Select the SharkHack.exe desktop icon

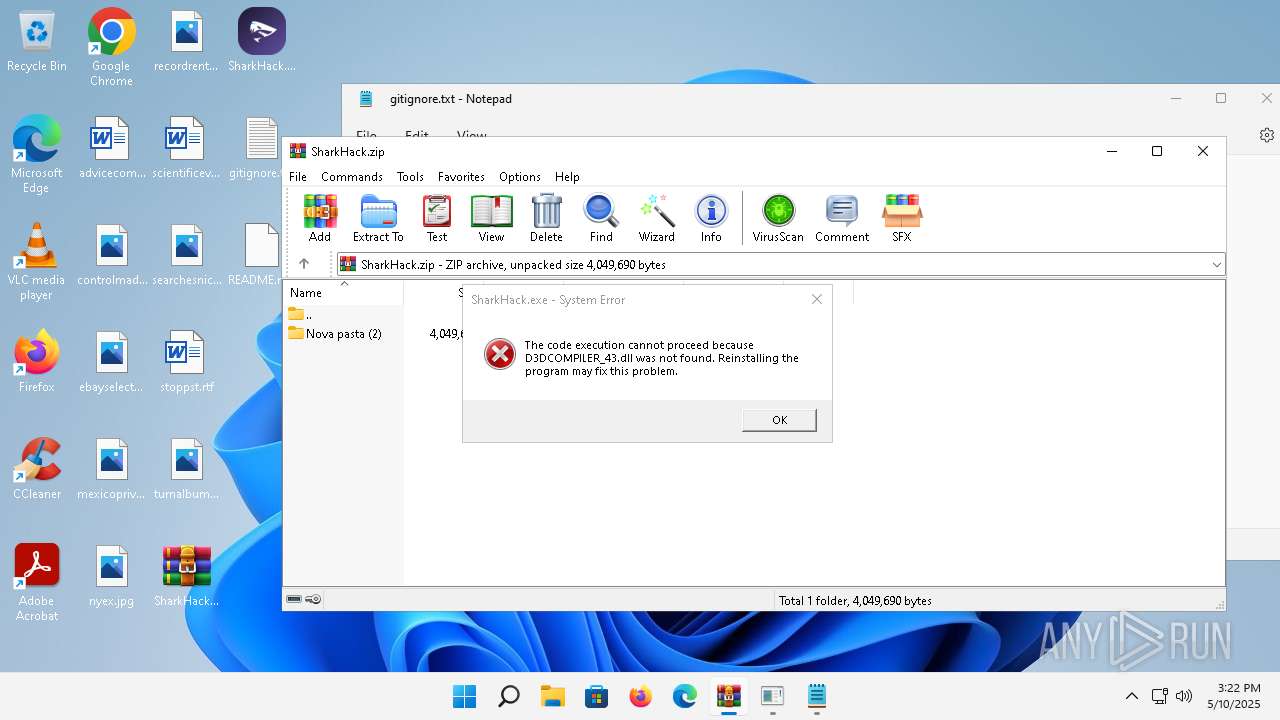click(x=262, y=42)
